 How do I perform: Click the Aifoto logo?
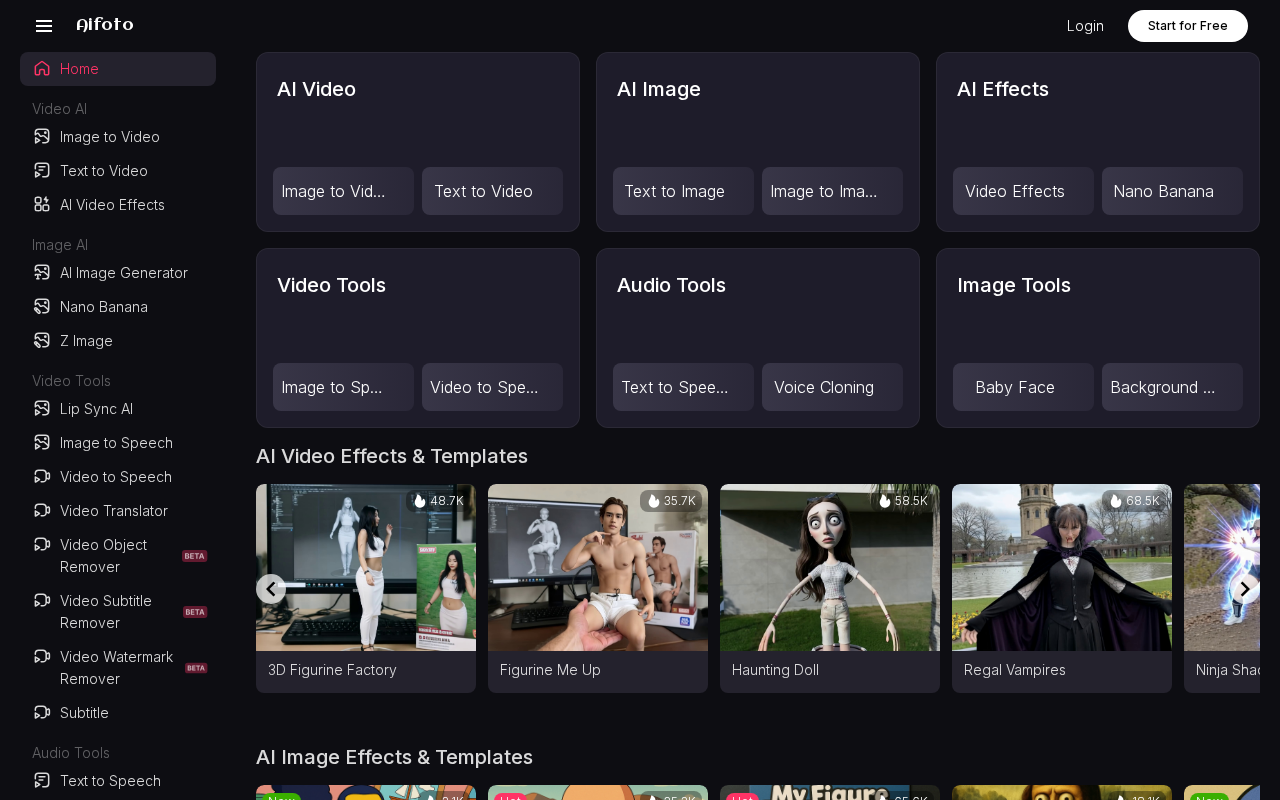pyautogui.click(x=105, y=25)
